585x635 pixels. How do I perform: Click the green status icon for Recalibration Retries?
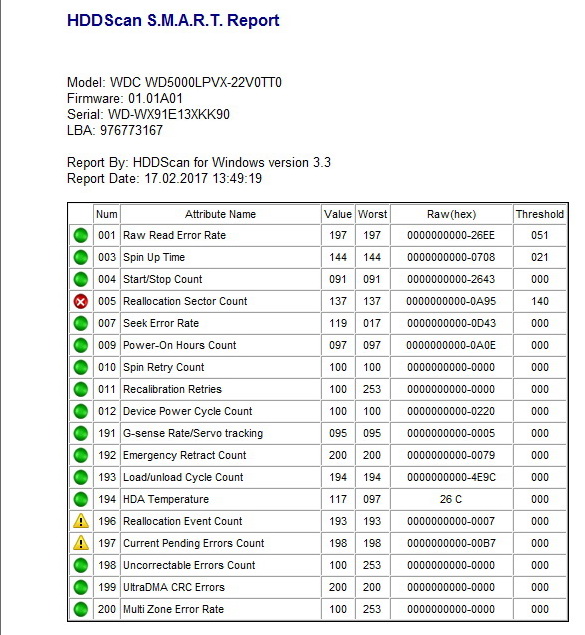point(81,389)
